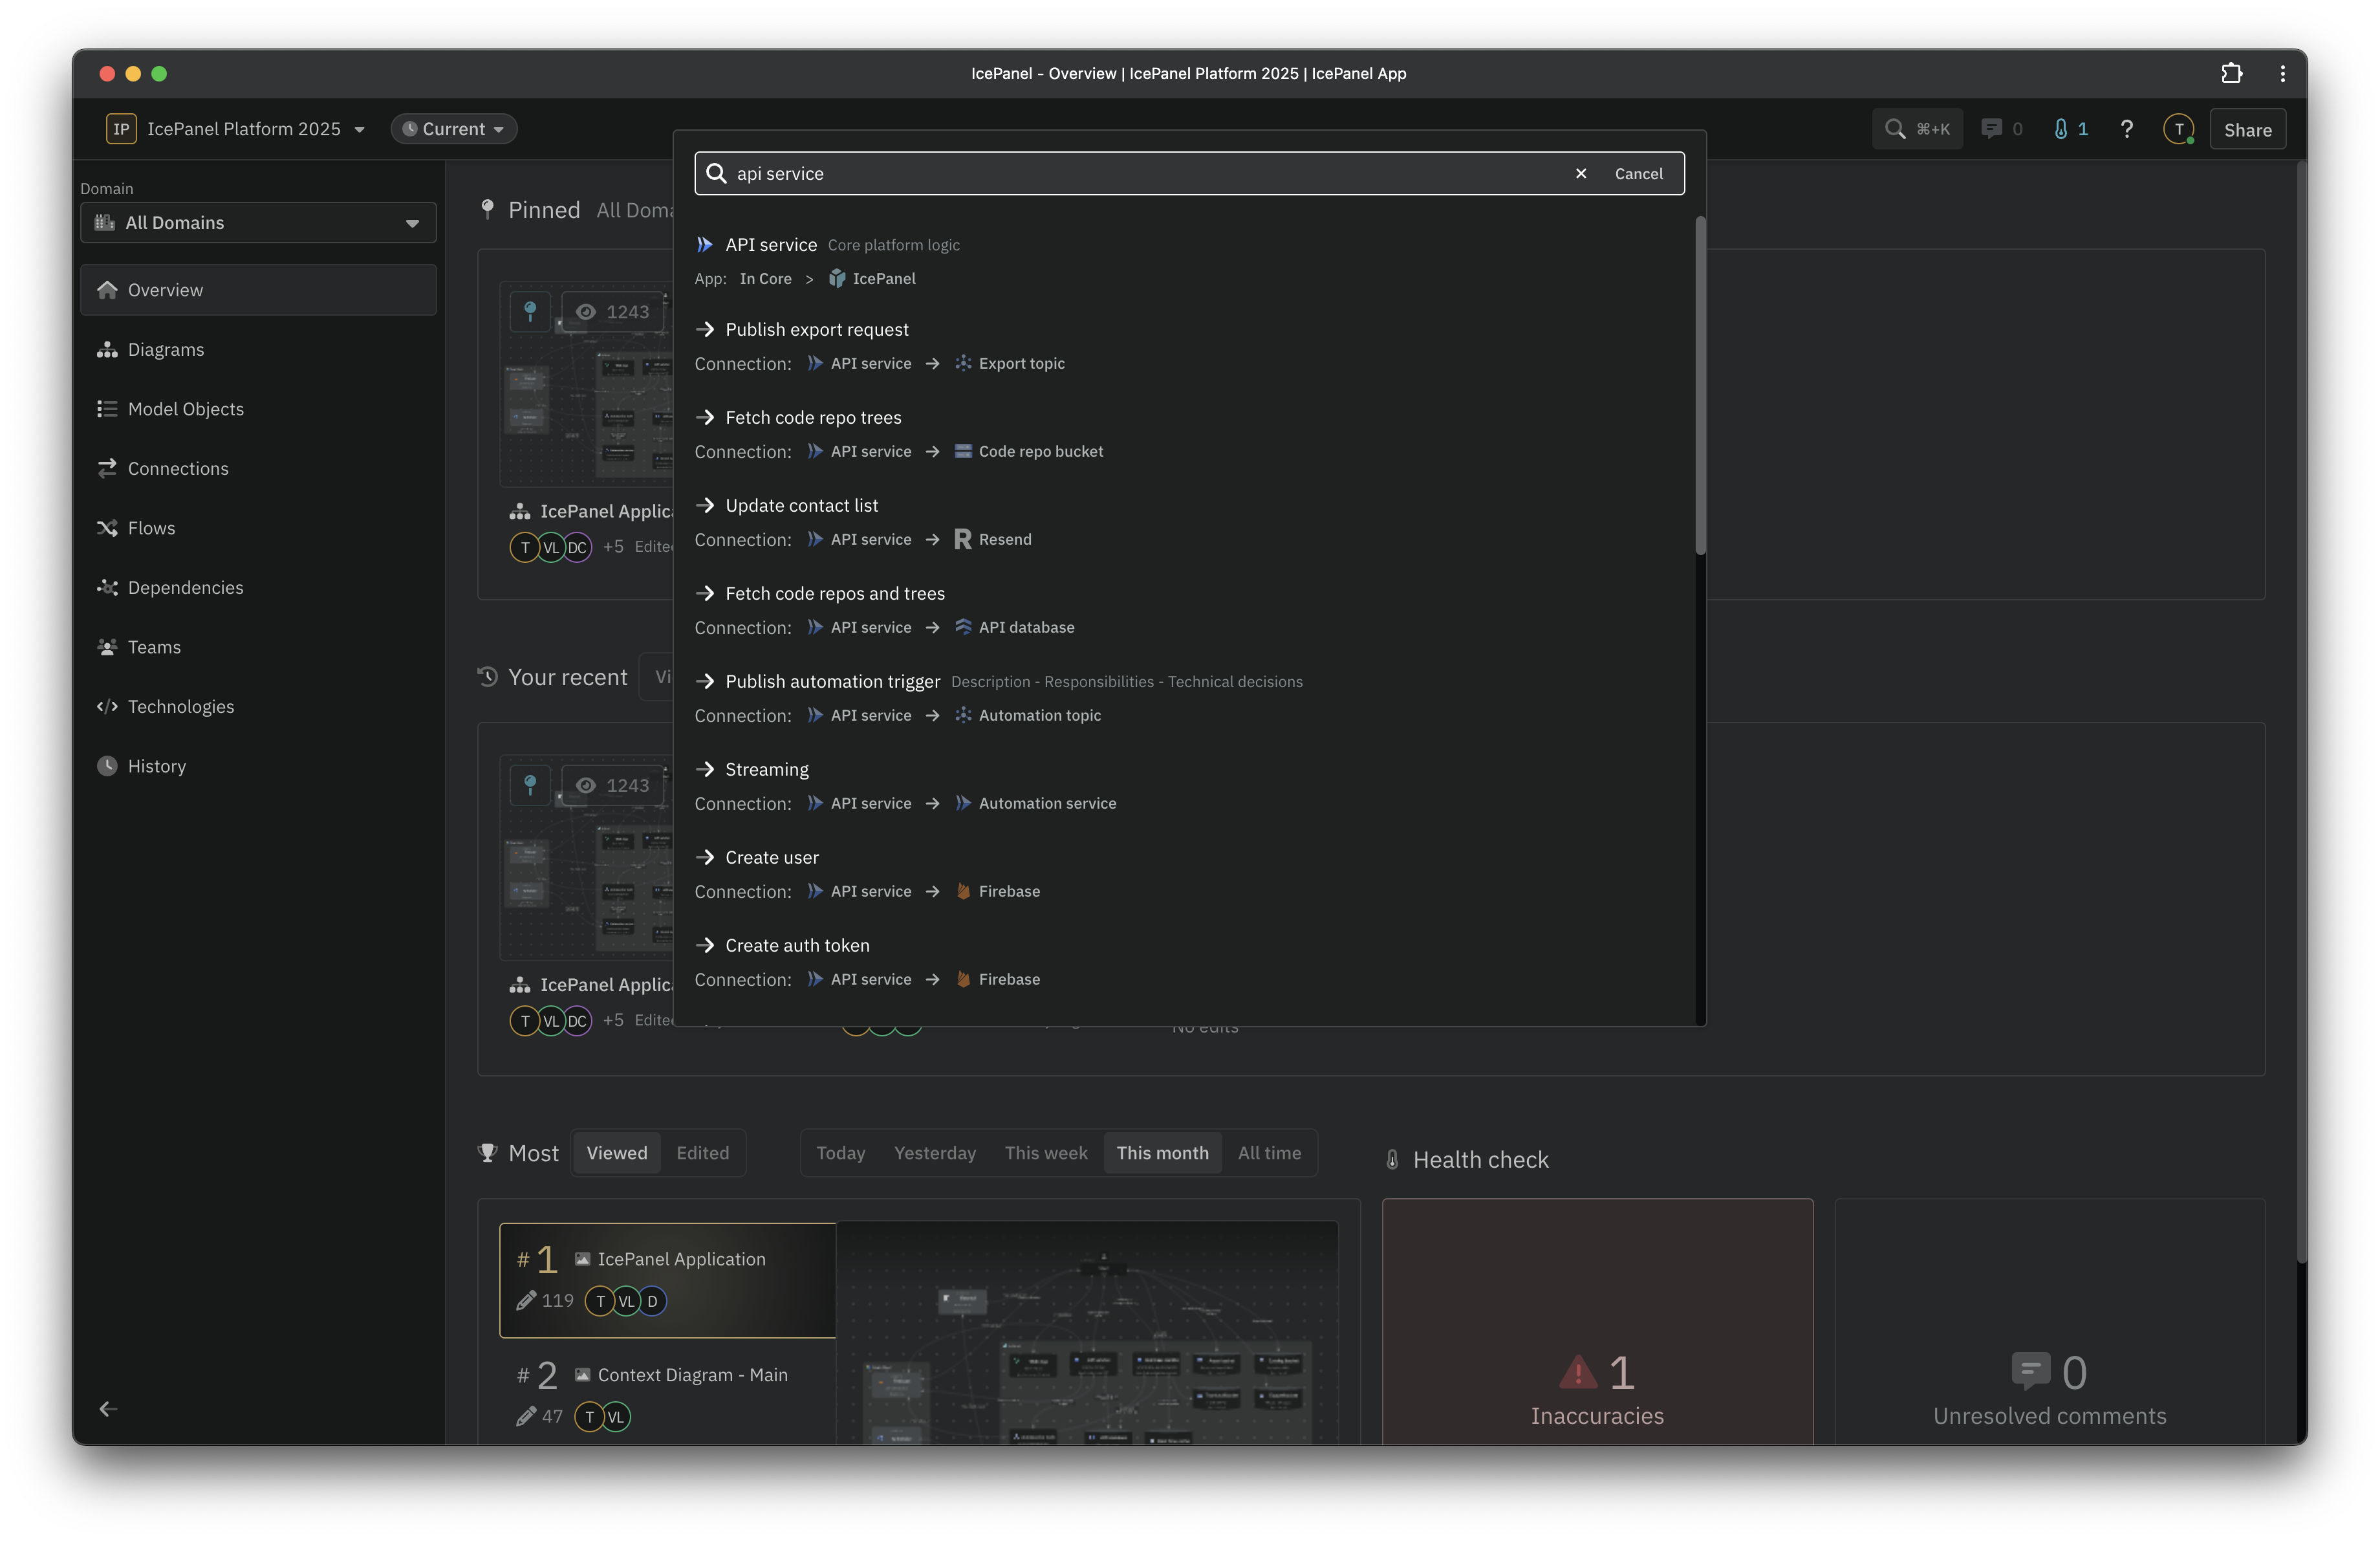Open the browser extensions puzzle icon
The height and width of the screenshot is (1541, 2380).
point(2231,73)
